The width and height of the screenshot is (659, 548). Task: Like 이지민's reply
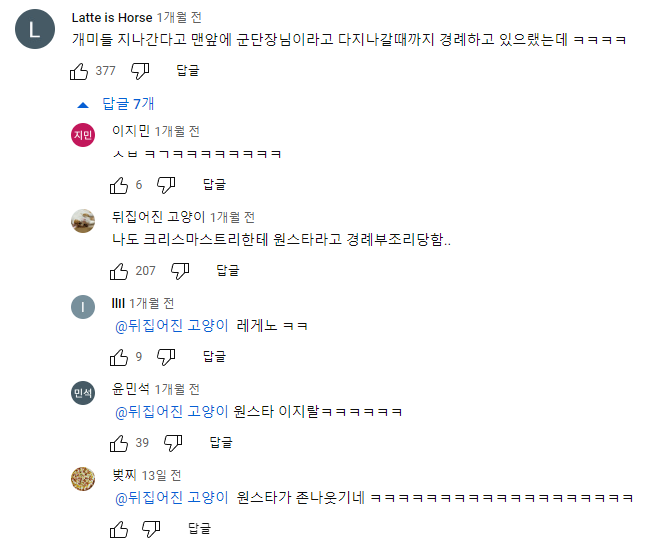[x=119, y=185]
